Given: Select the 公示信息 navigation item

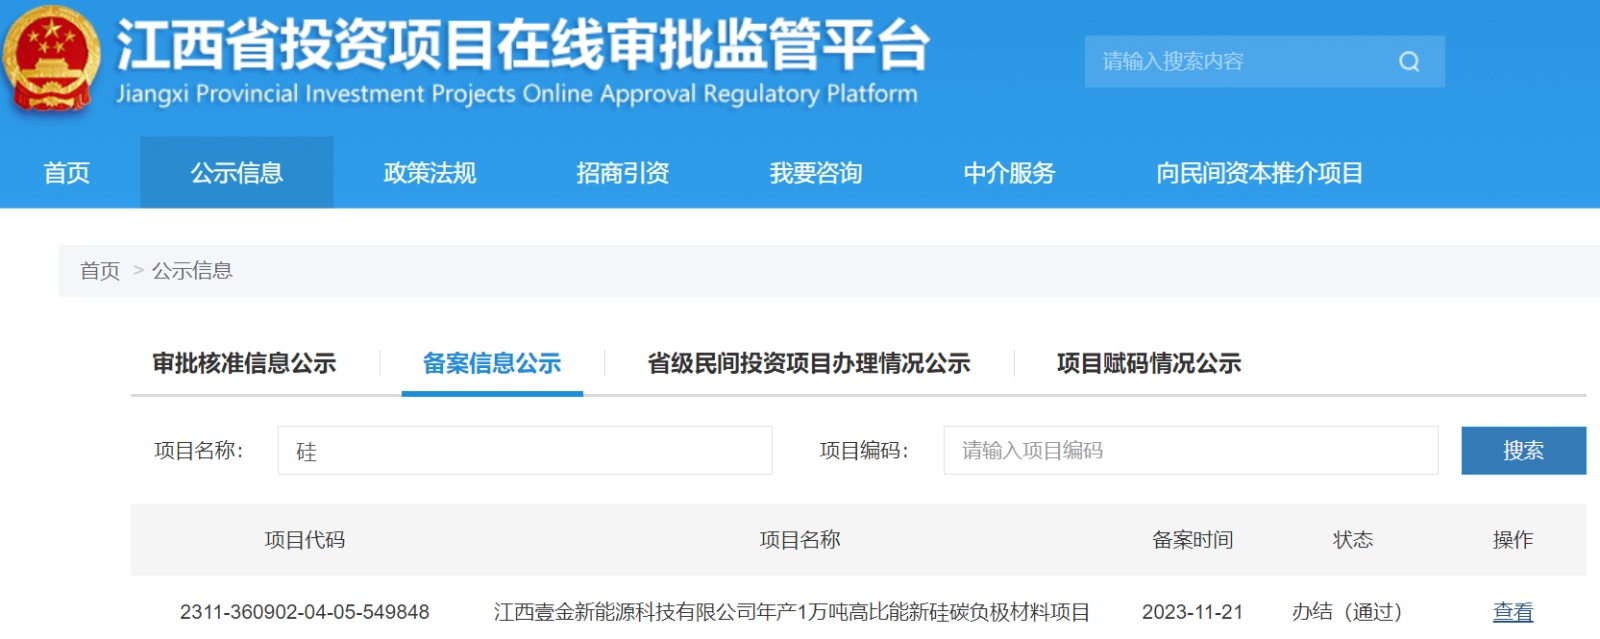Looking at the screenshot, I should 236,173.
